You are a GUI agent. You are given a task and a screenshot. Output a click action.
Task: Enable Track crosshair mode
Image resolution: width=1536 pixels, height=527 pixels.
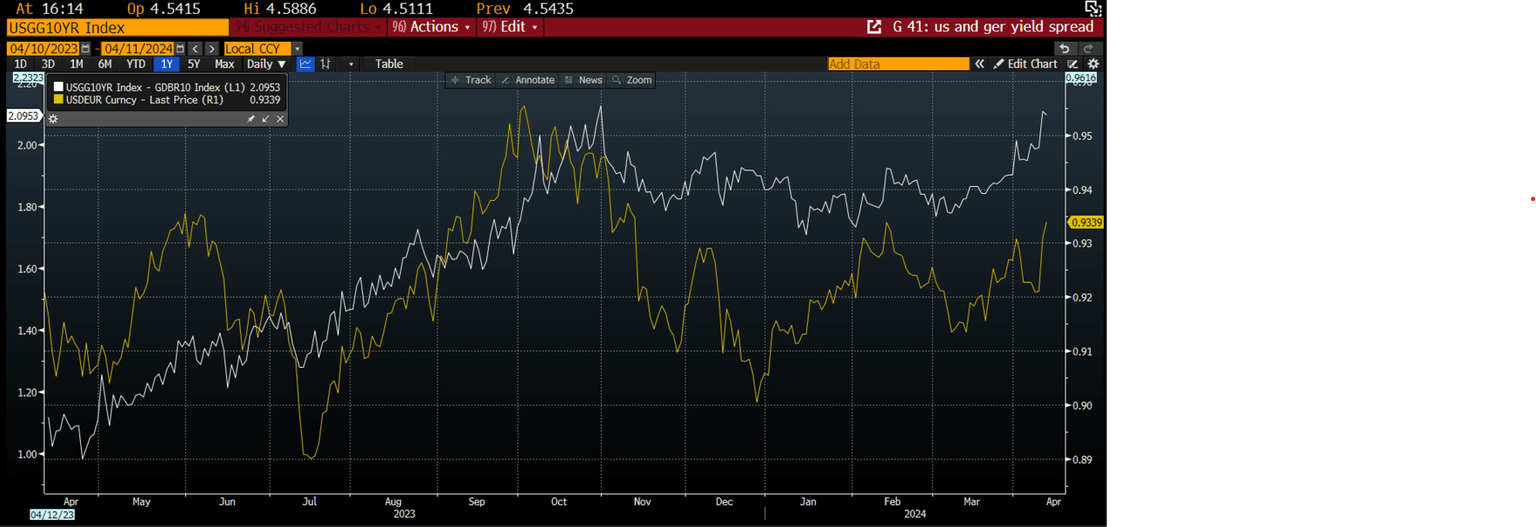pyautogui.click(x=470, y=80)
